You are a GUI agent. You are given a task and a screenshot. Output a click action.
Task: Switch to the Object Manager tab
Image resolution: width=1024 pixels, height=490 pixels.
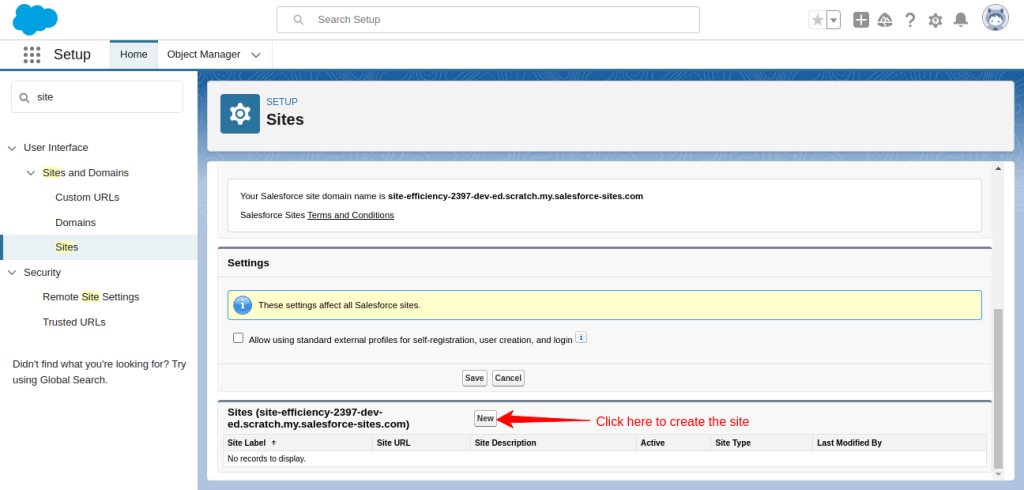coord(204,54)
